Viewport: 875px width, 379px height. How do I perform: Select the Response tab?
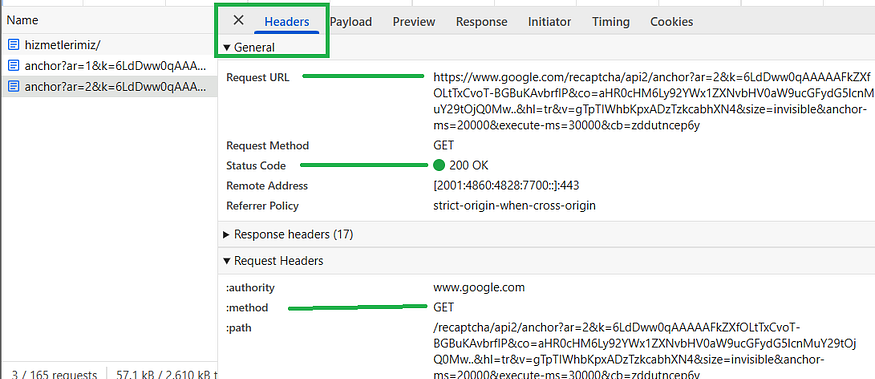click(482, 22)
